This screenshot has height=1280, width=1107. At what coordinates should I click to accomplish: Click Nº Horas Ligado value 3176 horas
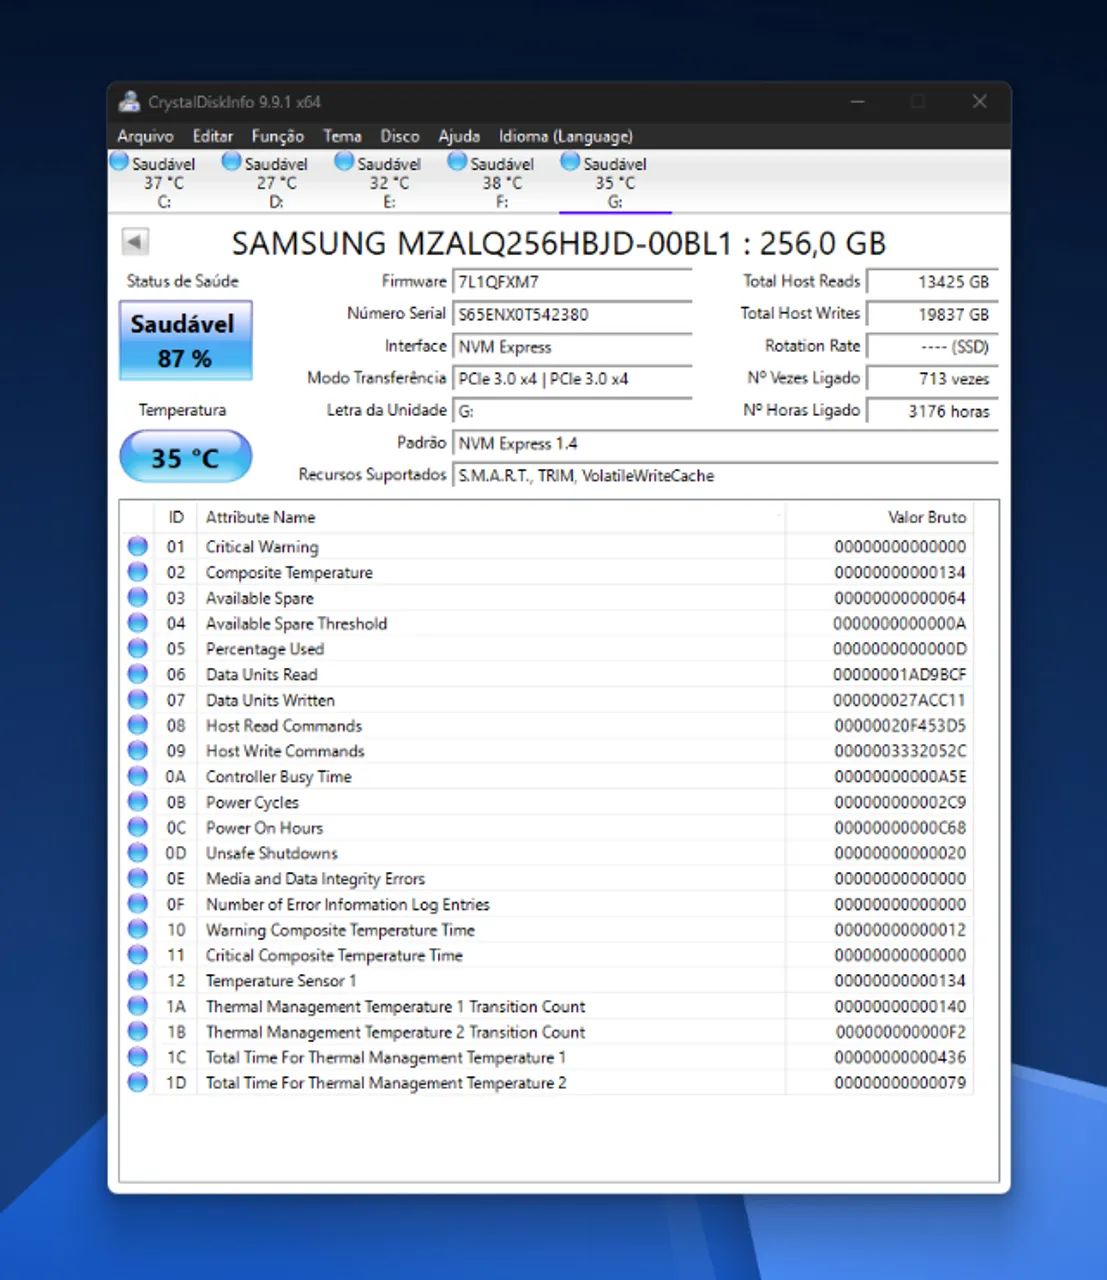pos(932,411)
